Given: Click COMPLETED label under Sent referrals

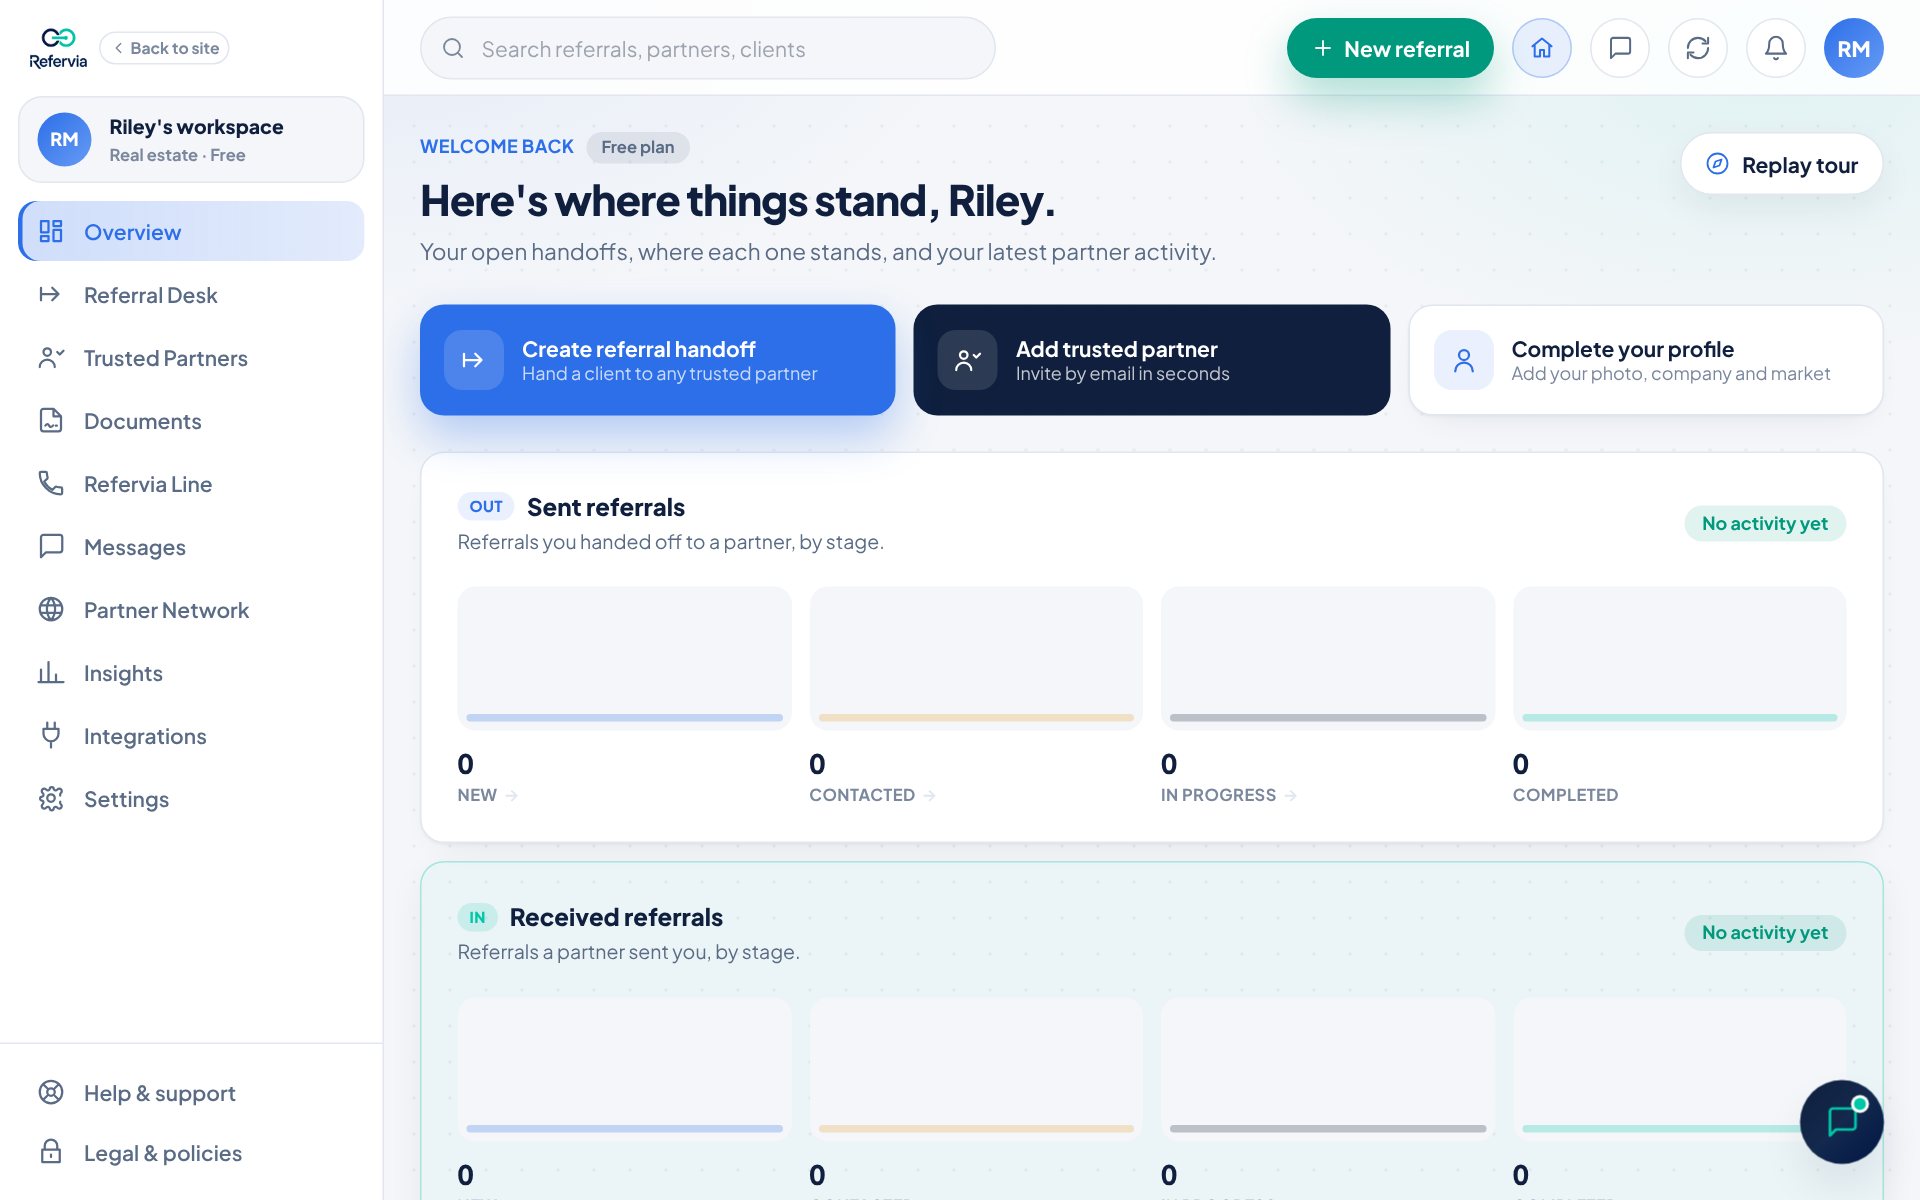Looking at the screenshot, I should (1565, 795).
